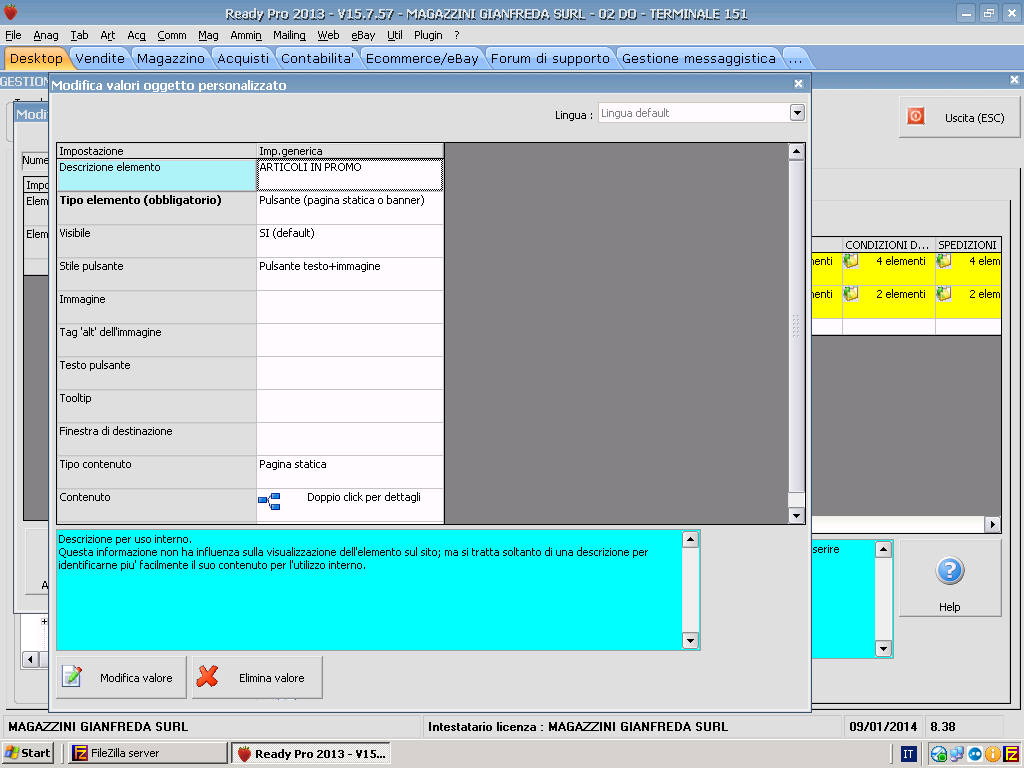Viewport: 1024px width, 768px height.
Task: Open the eBay menu
Action: point(363,35)
